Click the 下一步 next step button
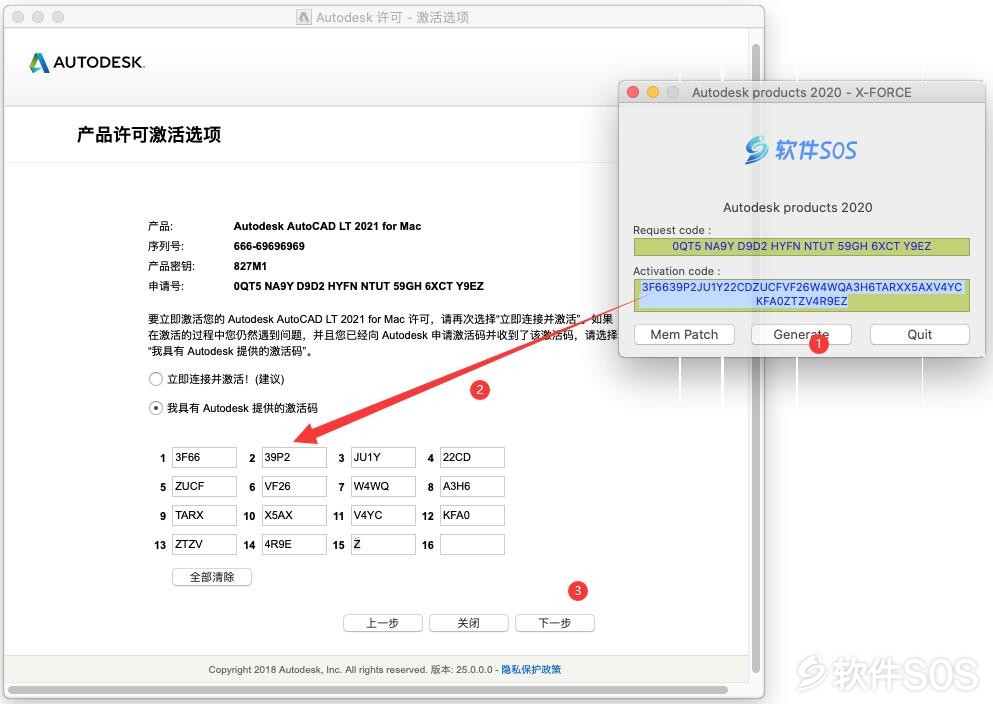 (x=555, y=623)
